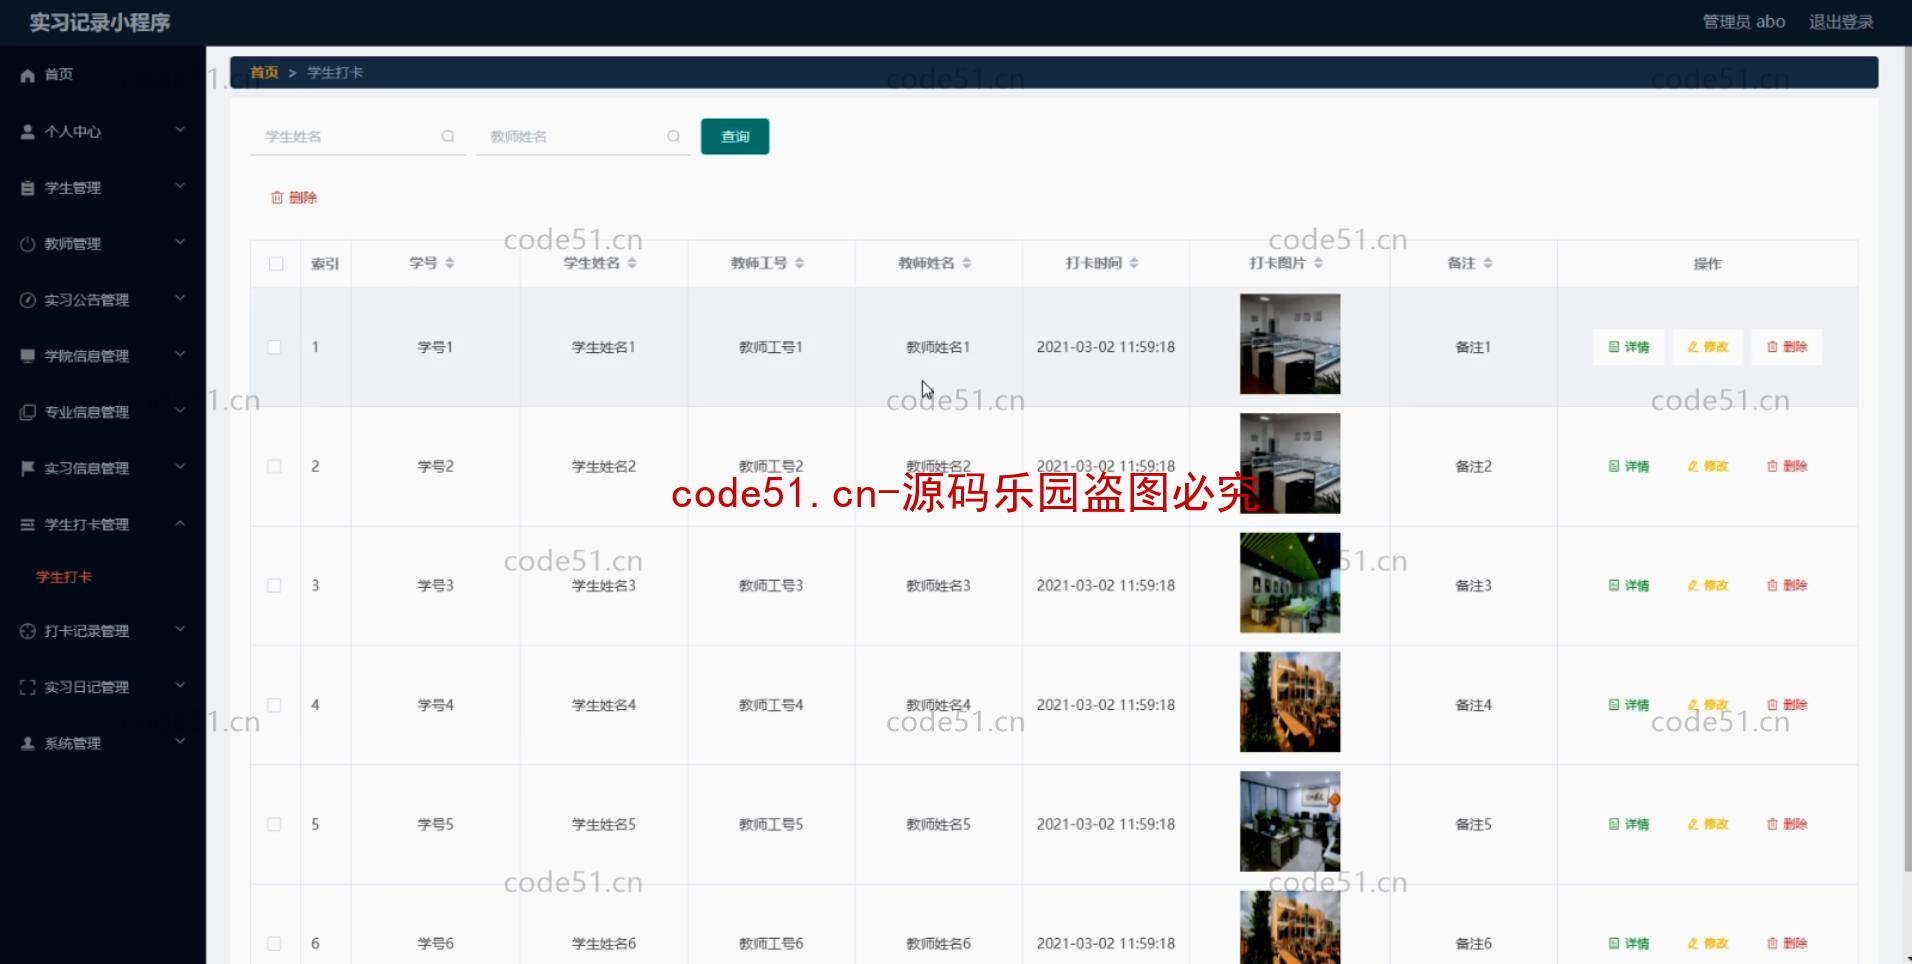Image resolution: width=1912 pixels, height=964 pixels.
Task: Open 系统管理 menu item
Action: pos(103,743)
